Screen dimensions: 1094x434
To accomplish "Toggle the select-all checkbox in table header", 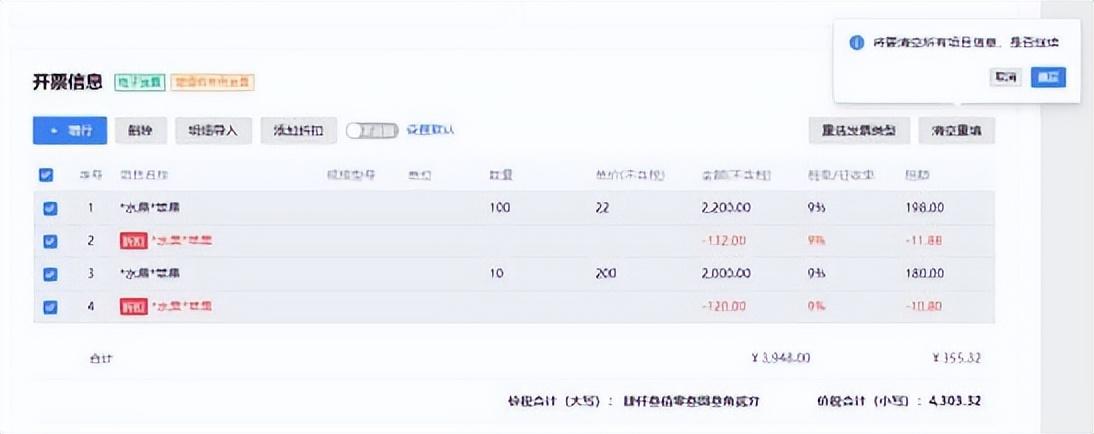I will [x=46, y=175].
